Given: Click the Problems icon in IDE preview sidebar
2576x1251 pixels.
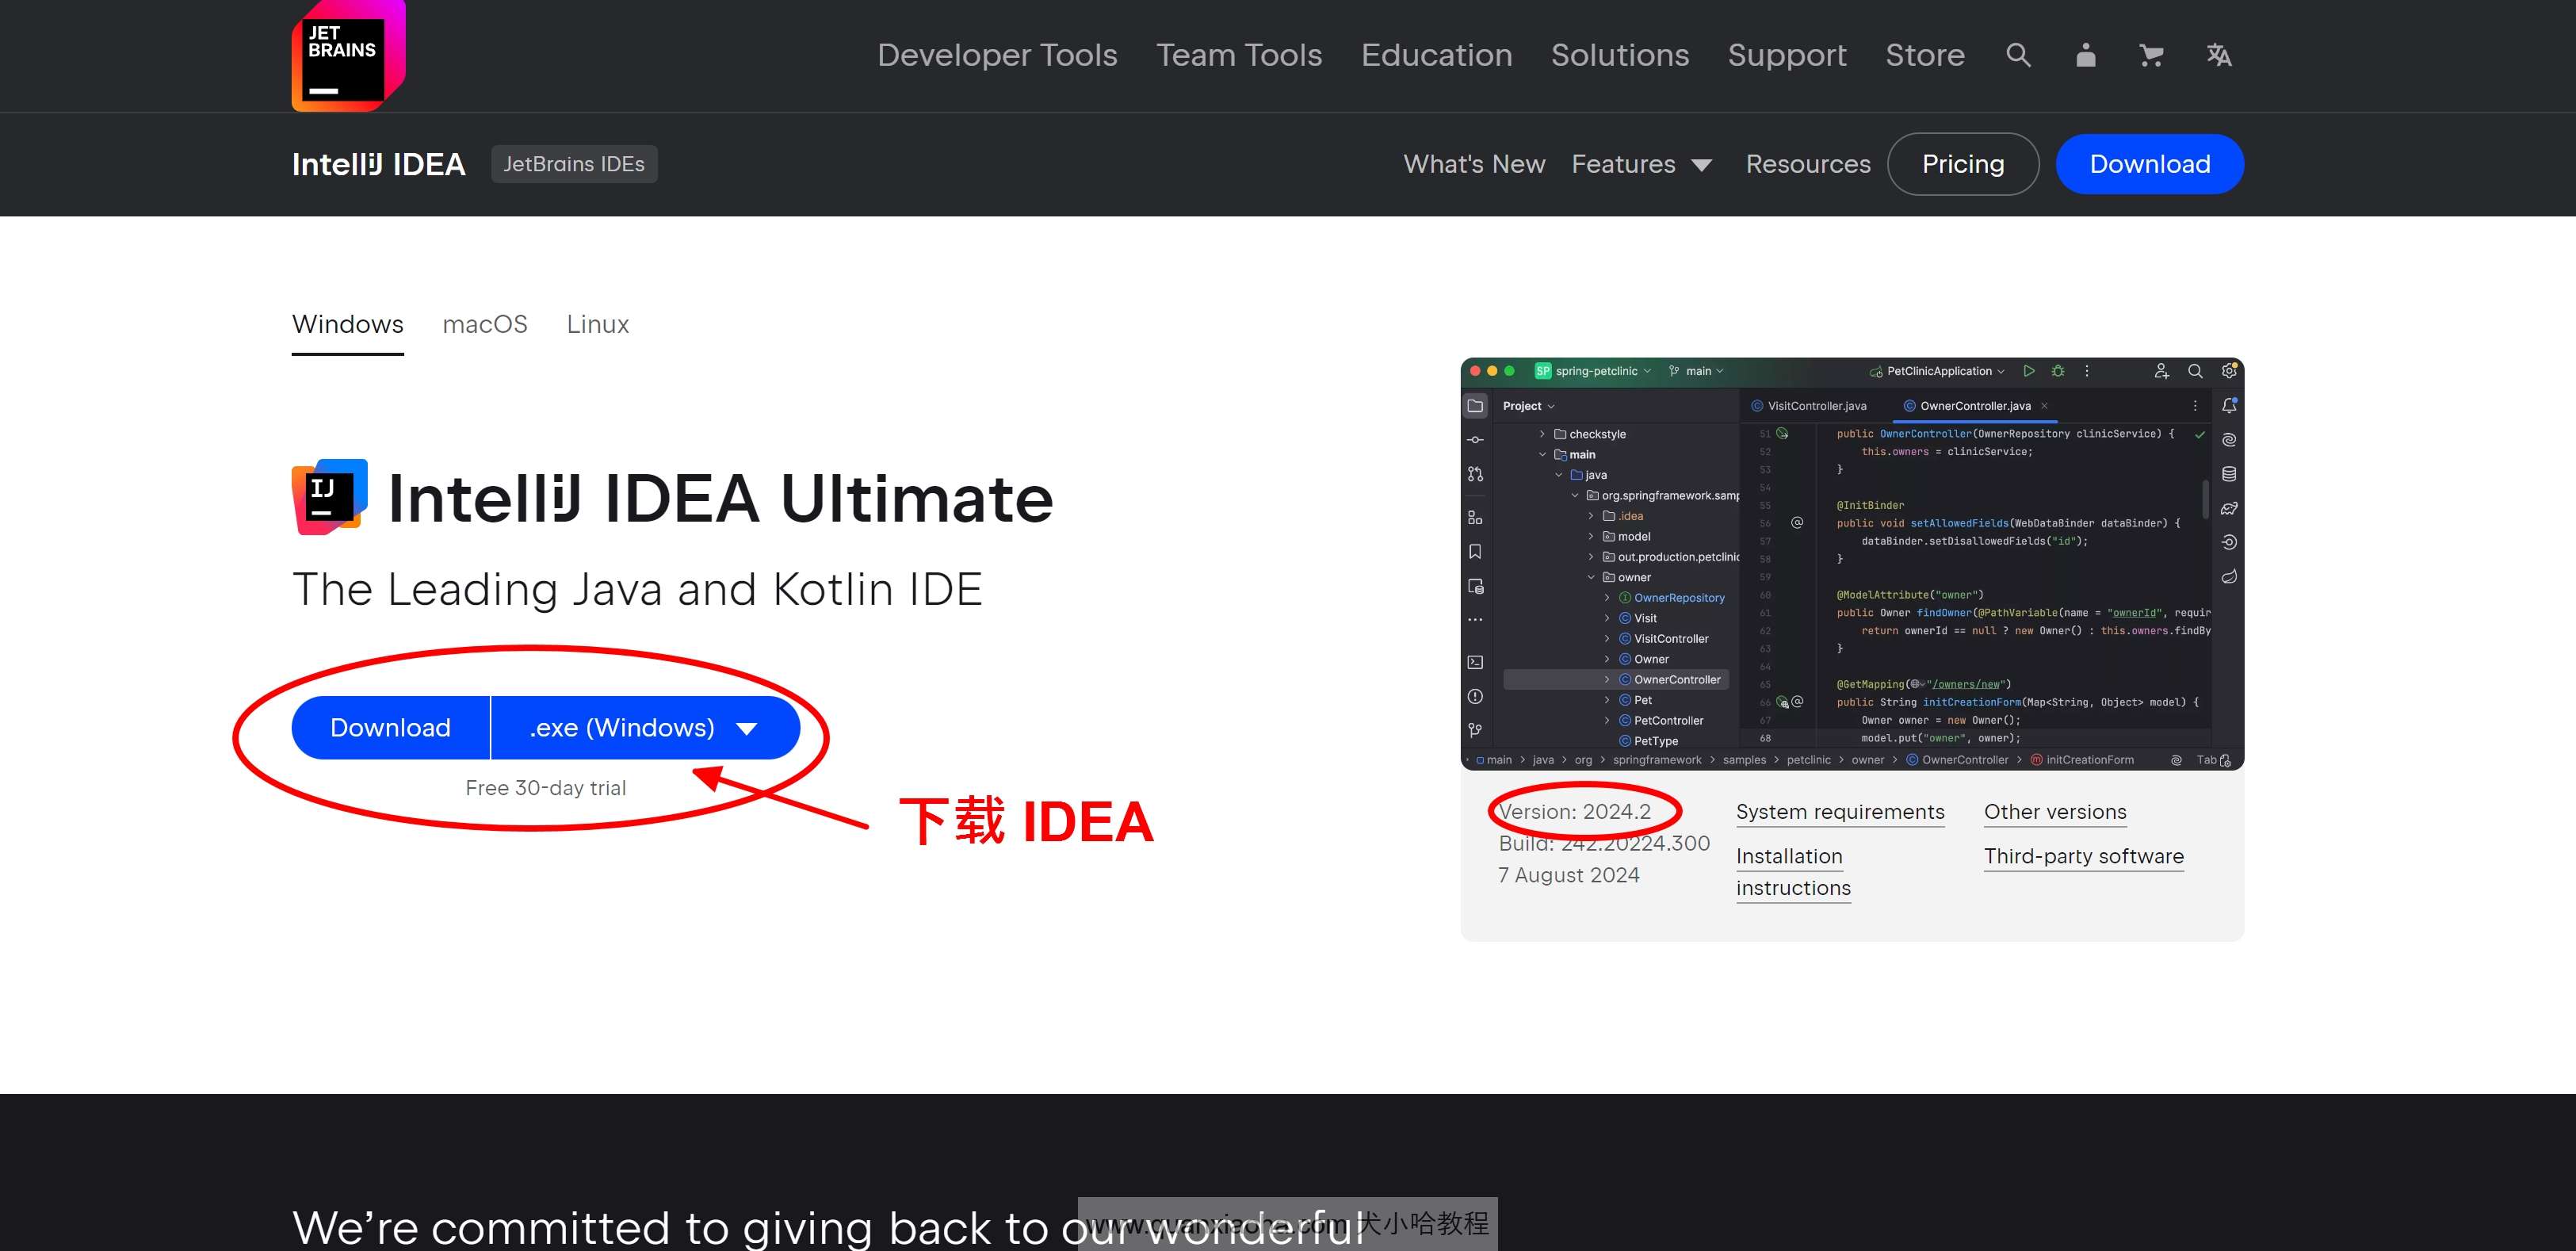Looking at the screenshot, I should [1475, 696].
